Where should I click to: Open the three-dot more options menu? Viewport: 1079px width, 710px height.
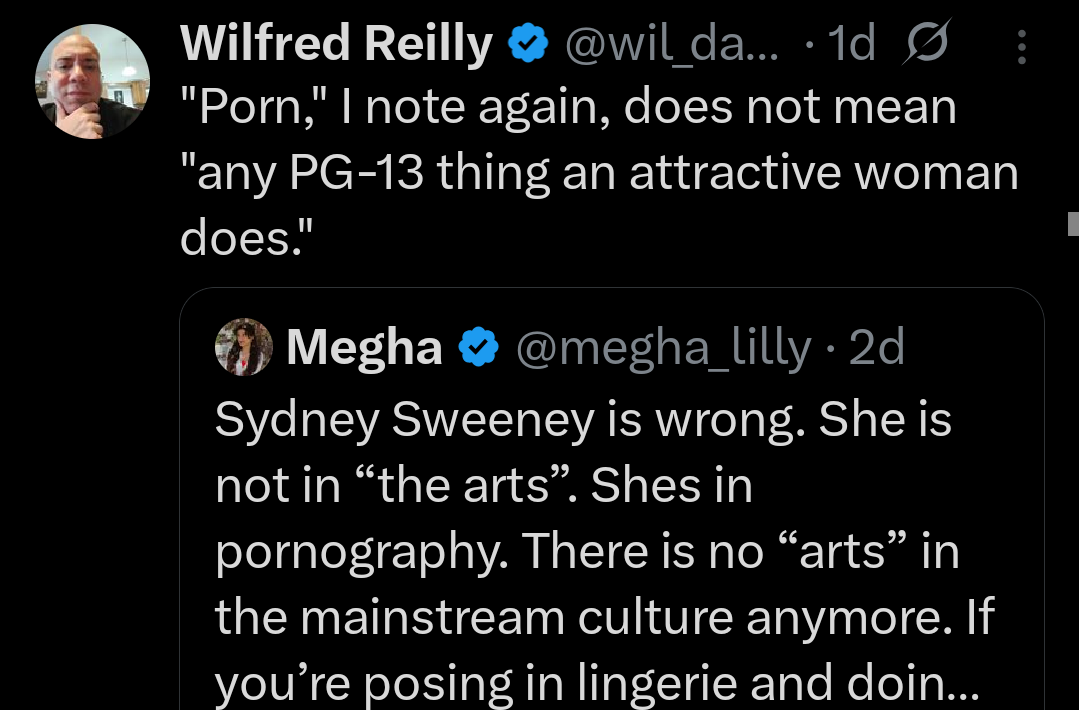[1022, 45]
